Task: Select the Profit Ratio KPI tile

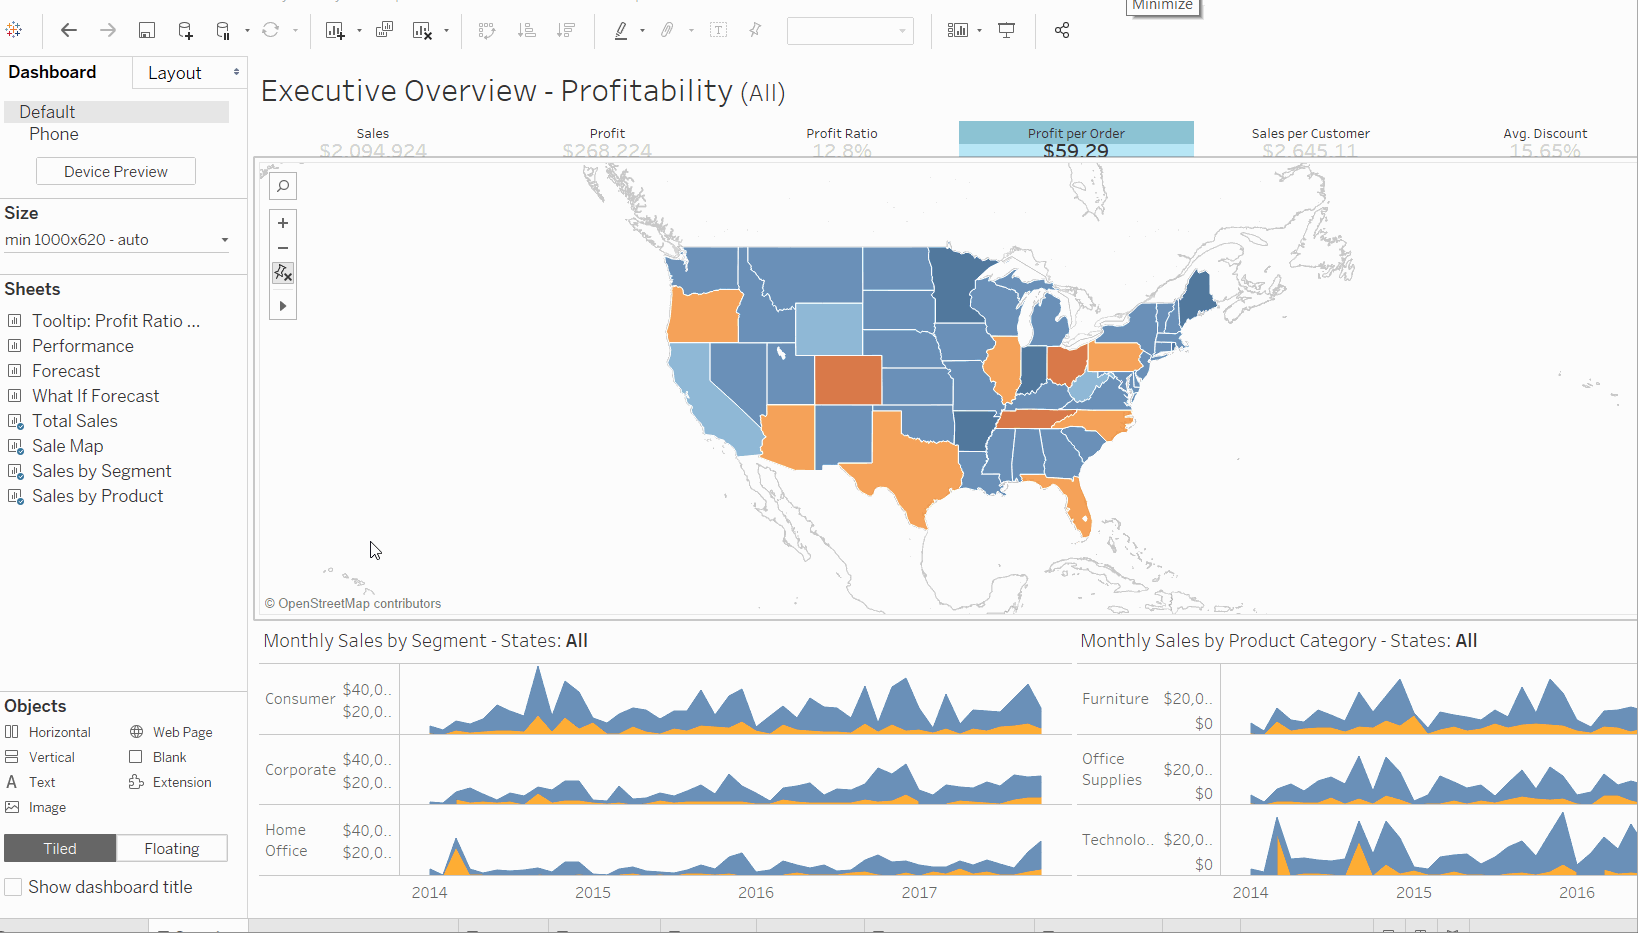Action: [842, 140]
